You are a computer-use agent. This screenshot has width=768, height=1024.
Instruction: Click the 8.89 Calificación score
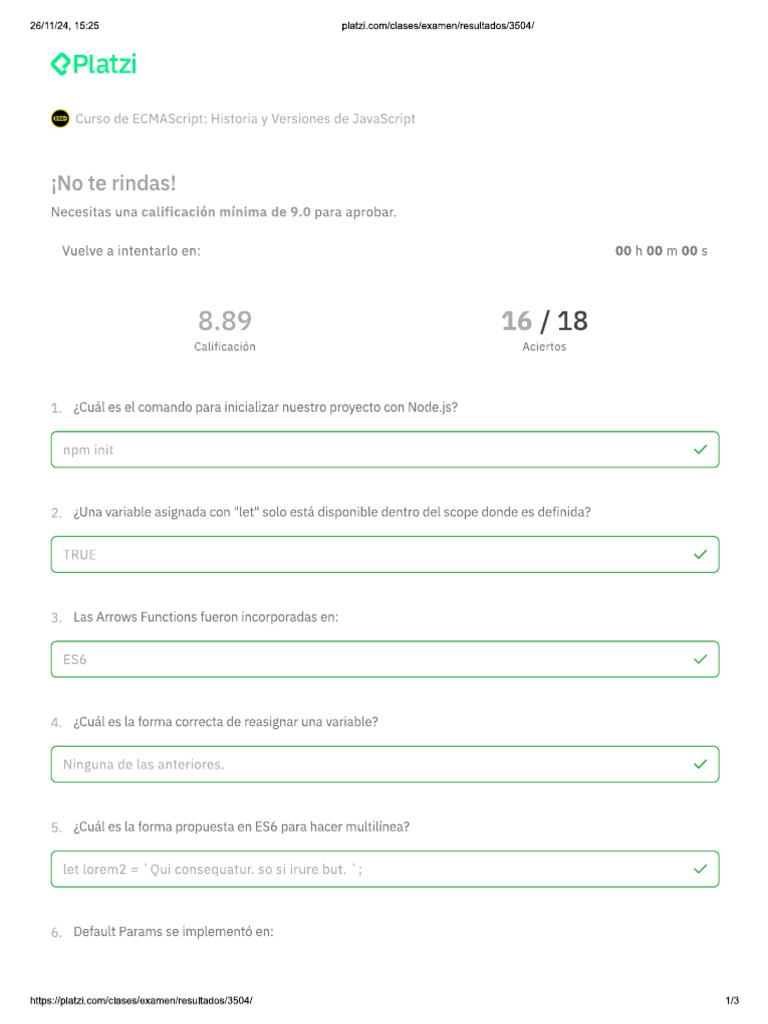coord(225,322)
